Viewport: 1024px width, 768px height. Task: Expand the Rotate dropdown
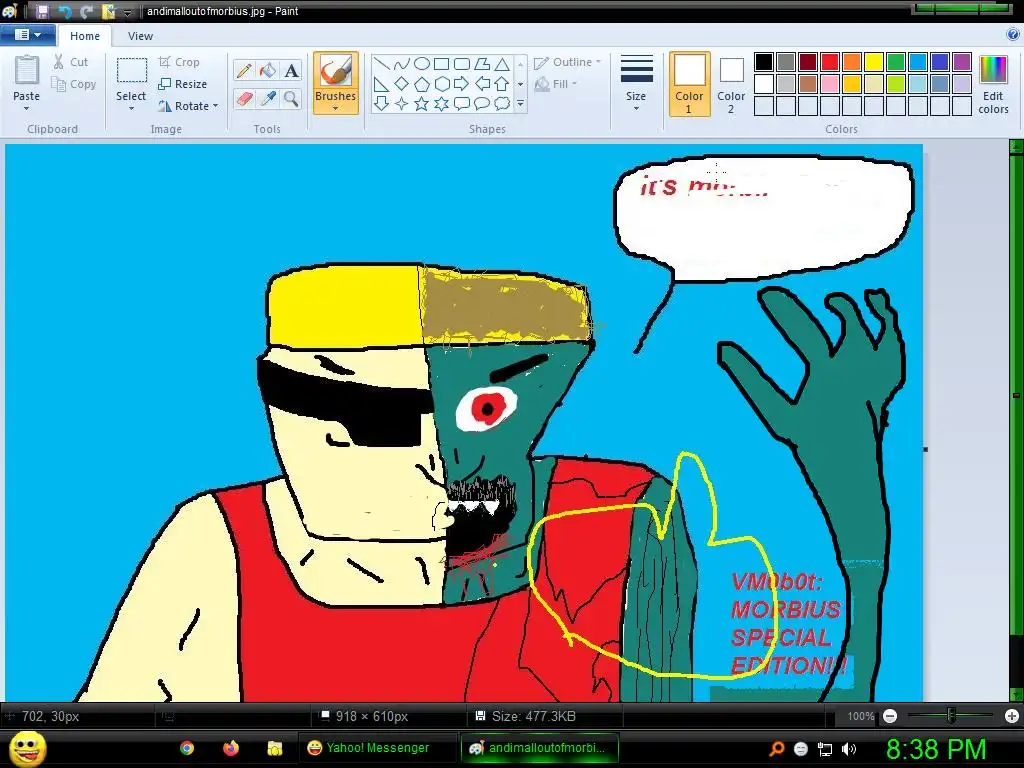coord(215,106)
